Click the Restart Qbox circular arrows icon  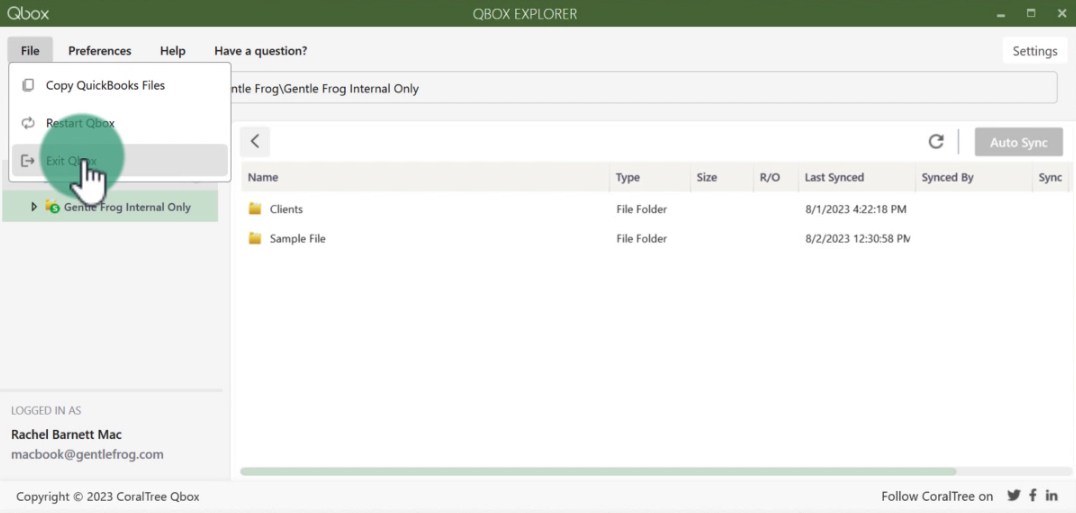click(28, 123)
